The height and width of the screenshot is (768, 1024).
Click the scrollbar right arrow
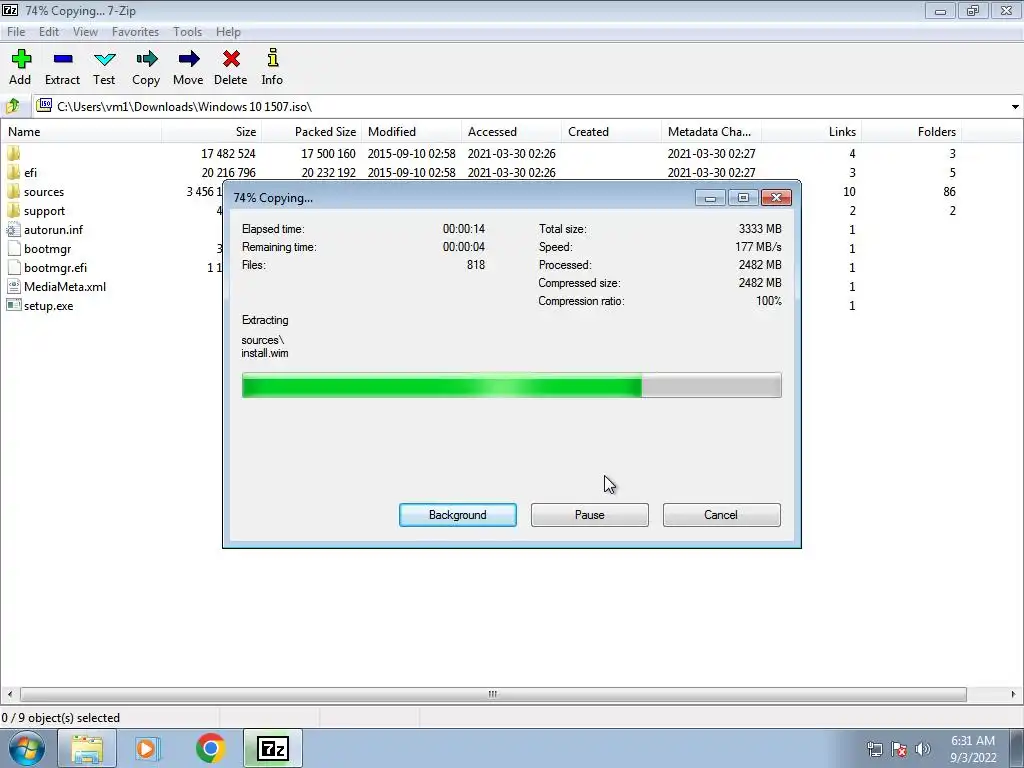(1013, 694)
